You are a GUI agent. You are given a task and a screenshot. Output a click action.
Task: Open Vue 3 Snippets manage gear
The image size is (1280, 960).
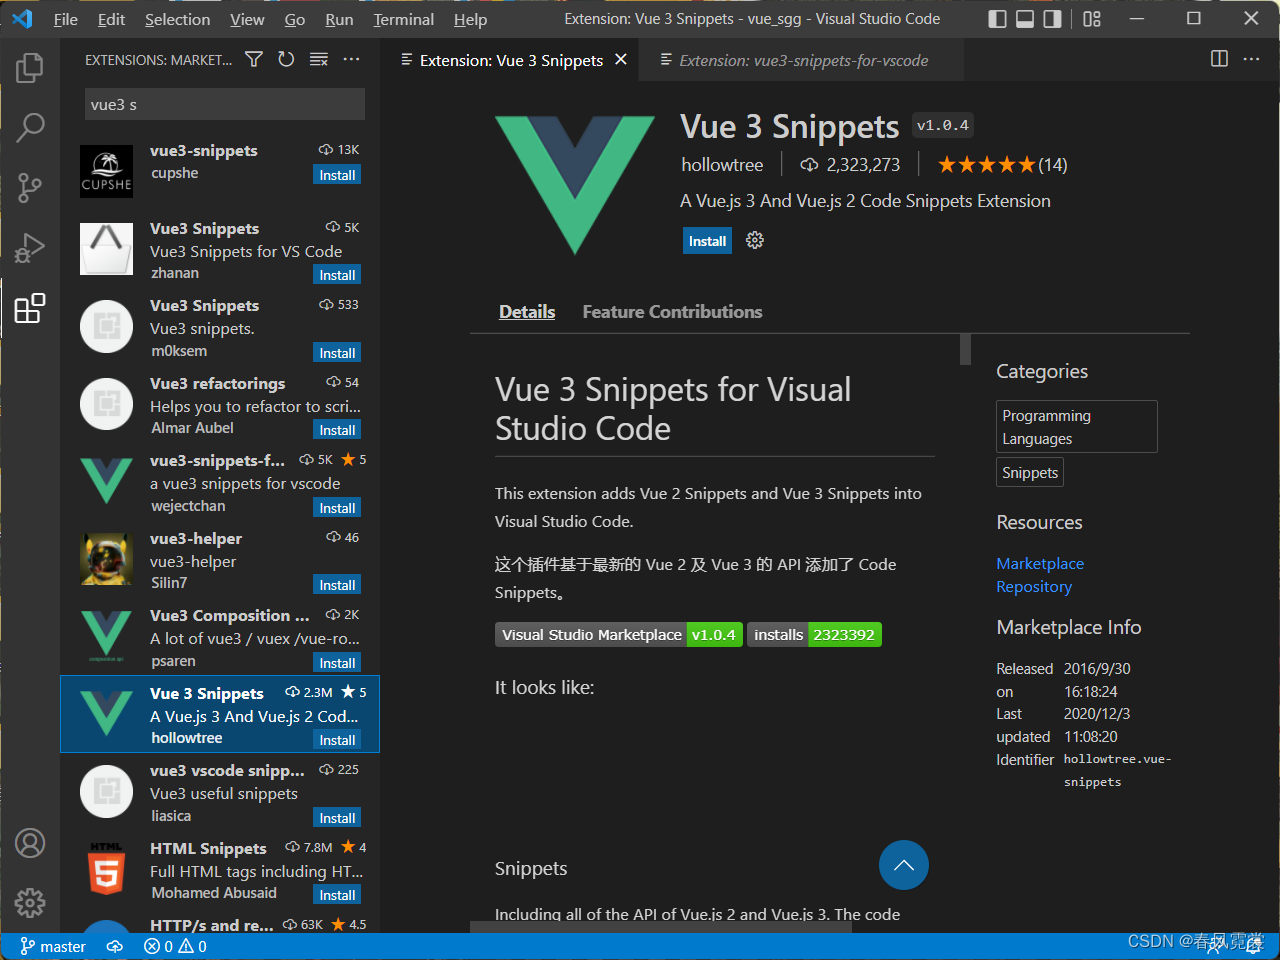755,241
